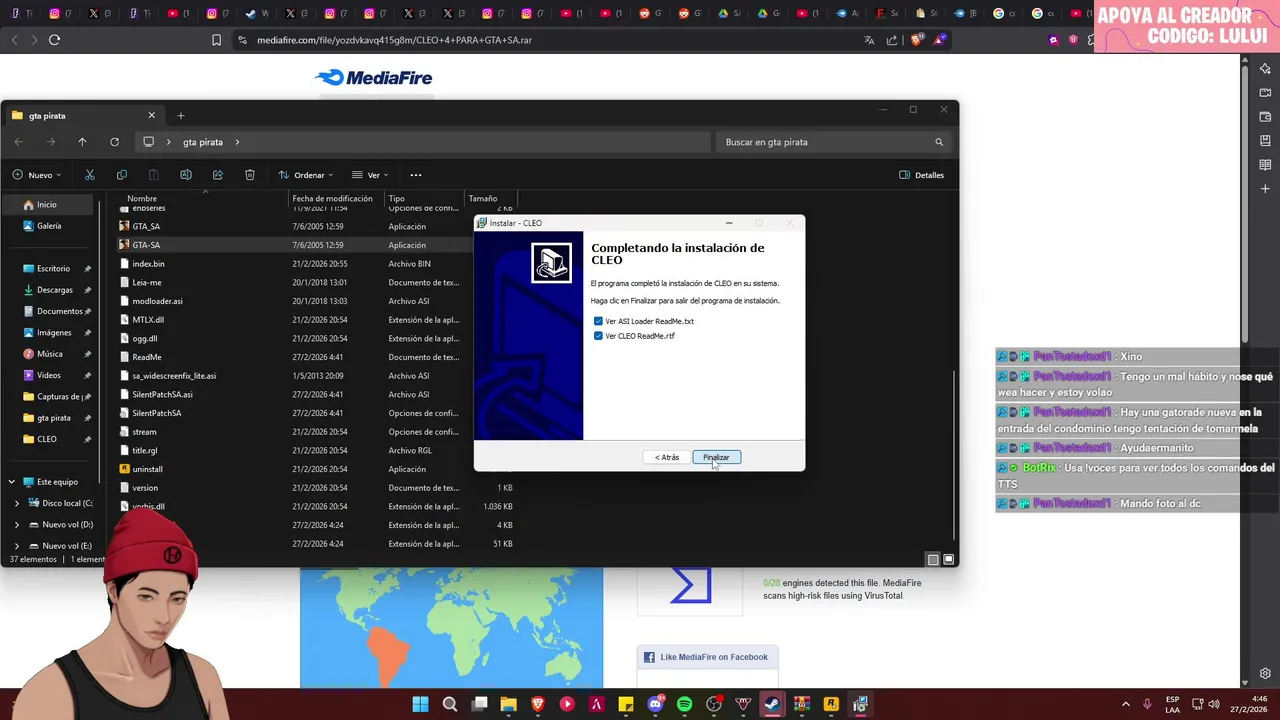Click the browser reload button
Screen dimensions: 1280x720
click(54, 40)
